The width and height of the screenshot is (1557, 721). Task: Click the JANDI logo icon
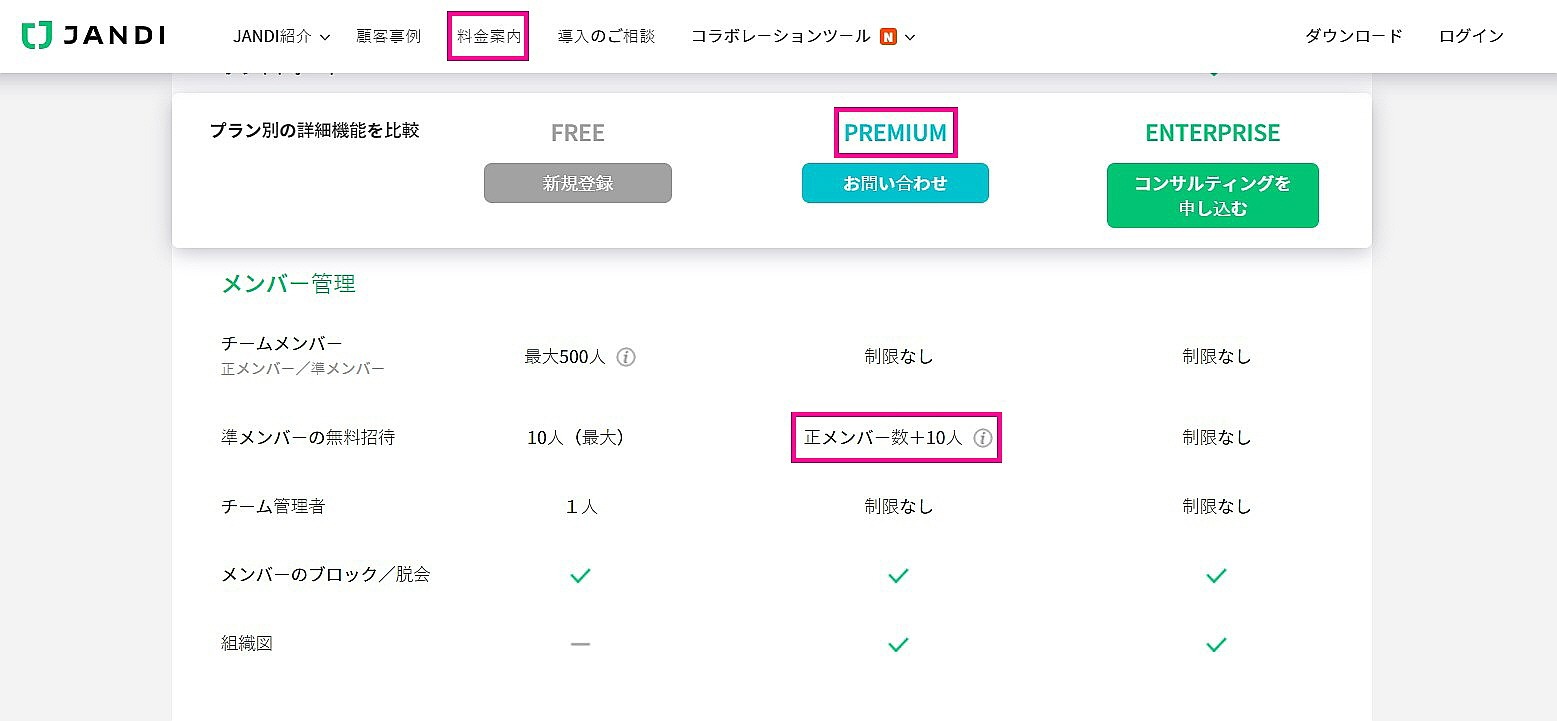point(37,36)
